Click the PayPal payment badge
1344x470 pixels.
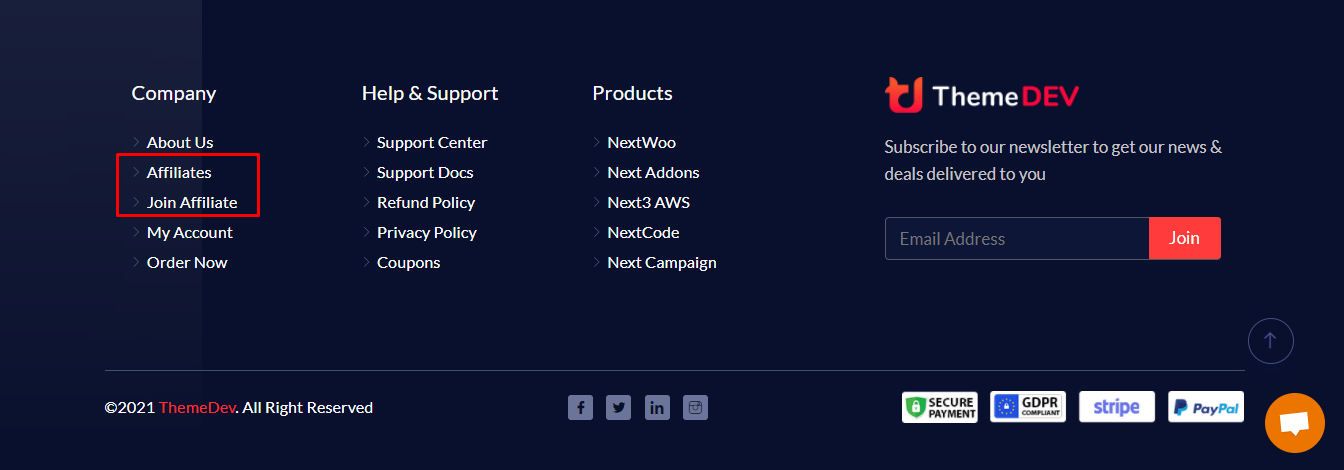[x=1206, y=407]
